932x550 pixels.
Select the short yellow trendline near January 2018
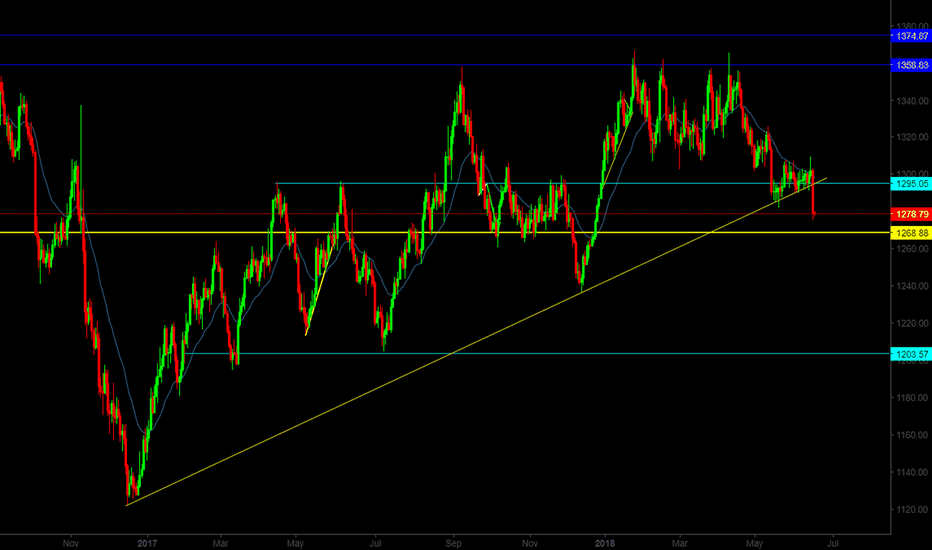pos(616,153)
